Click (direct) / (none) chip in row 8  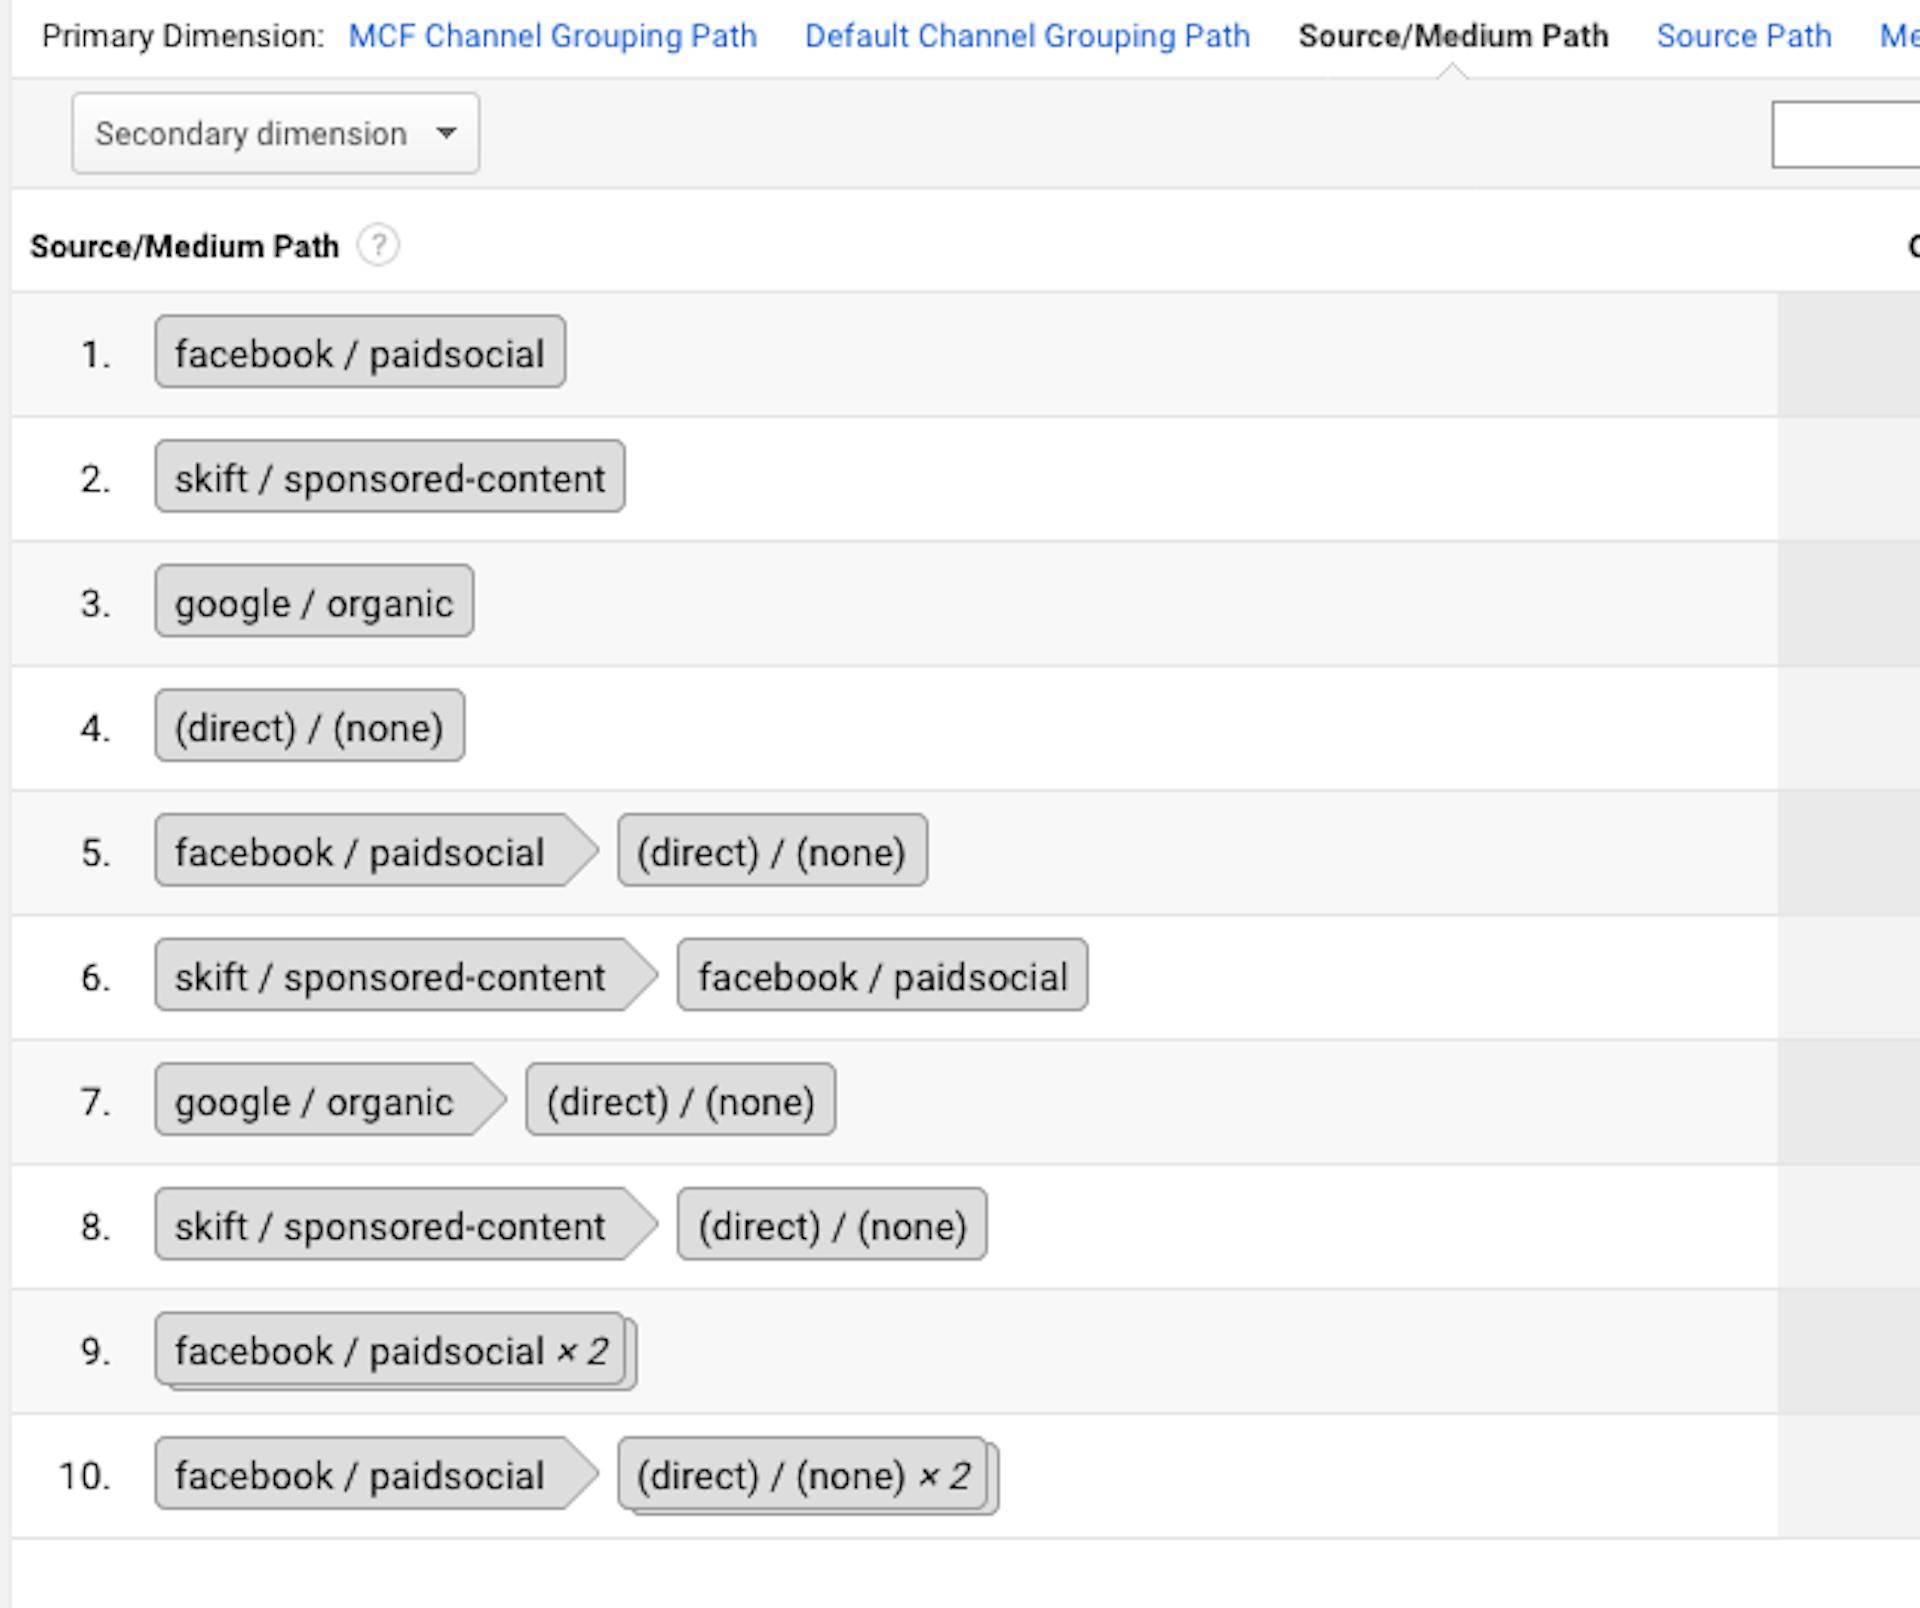(832, 1225)
